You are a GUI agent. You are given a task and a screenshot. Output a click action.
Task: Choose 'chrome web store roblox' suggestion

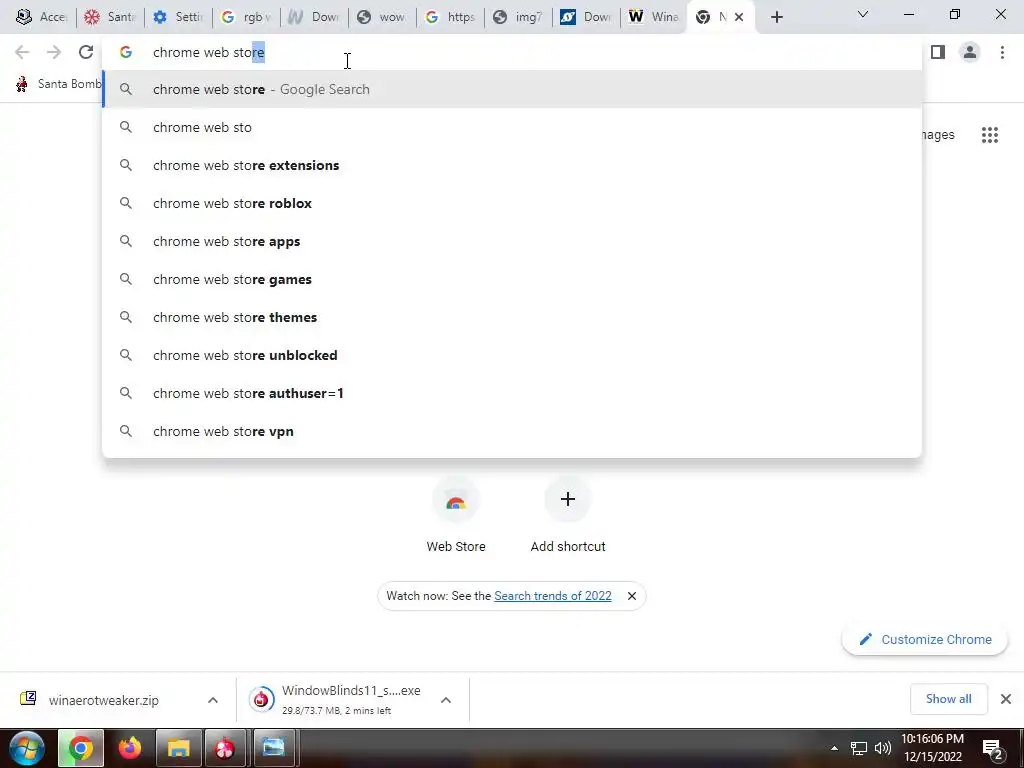pos(512,203)
